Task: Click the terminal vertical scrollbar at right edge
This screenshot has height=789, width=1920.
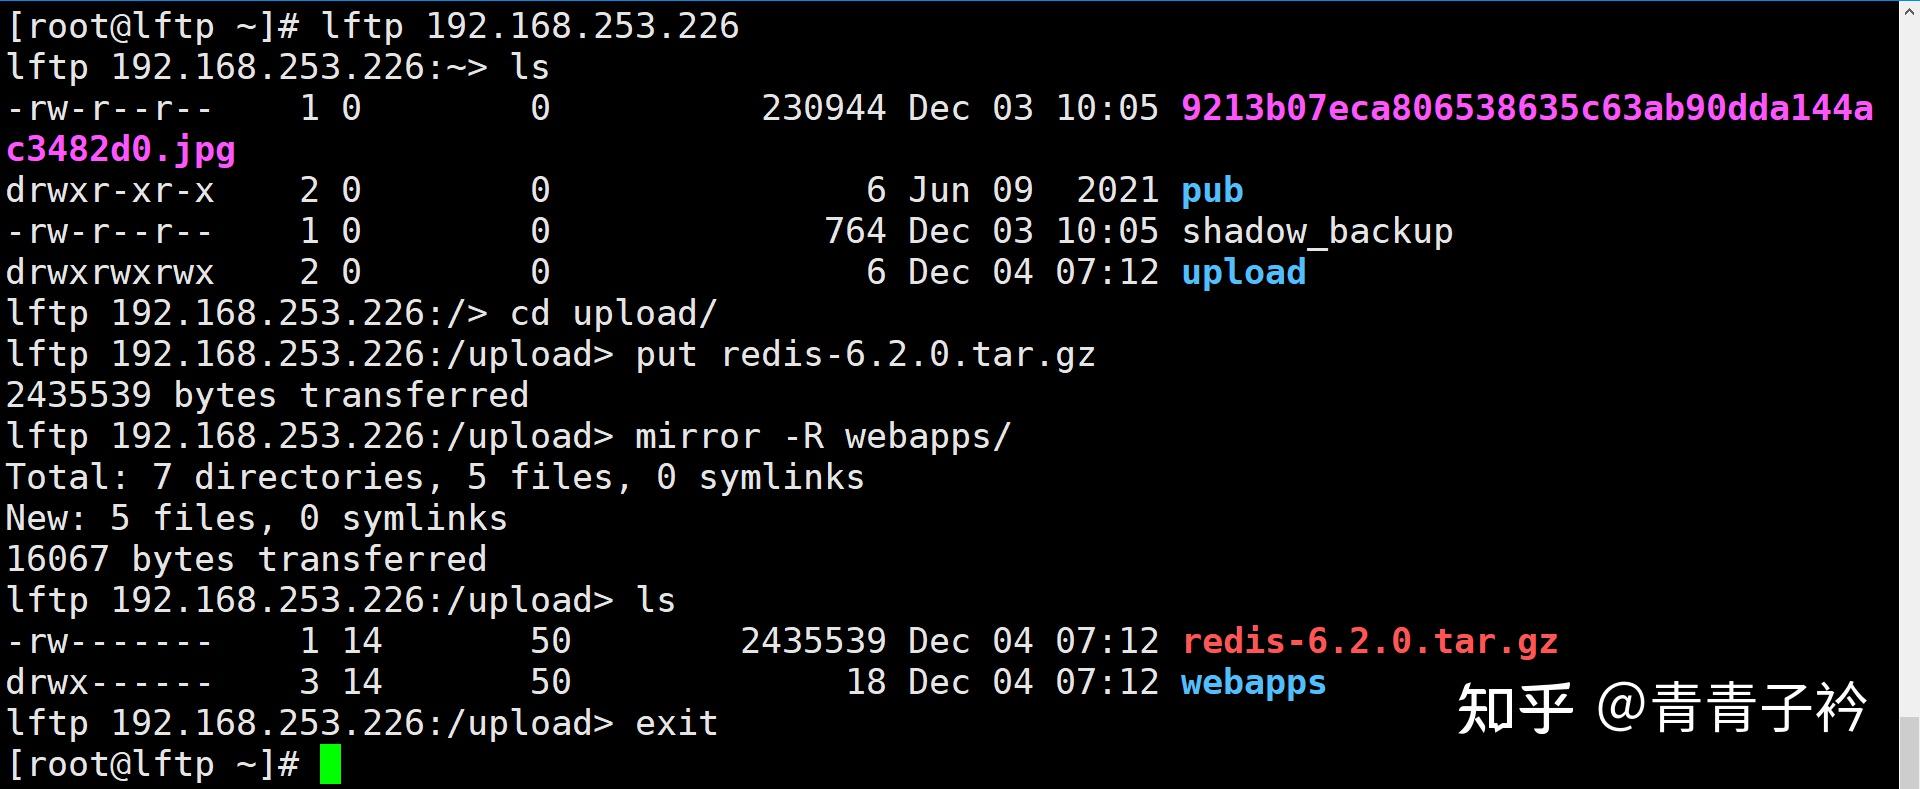Action: (1909, 394)
